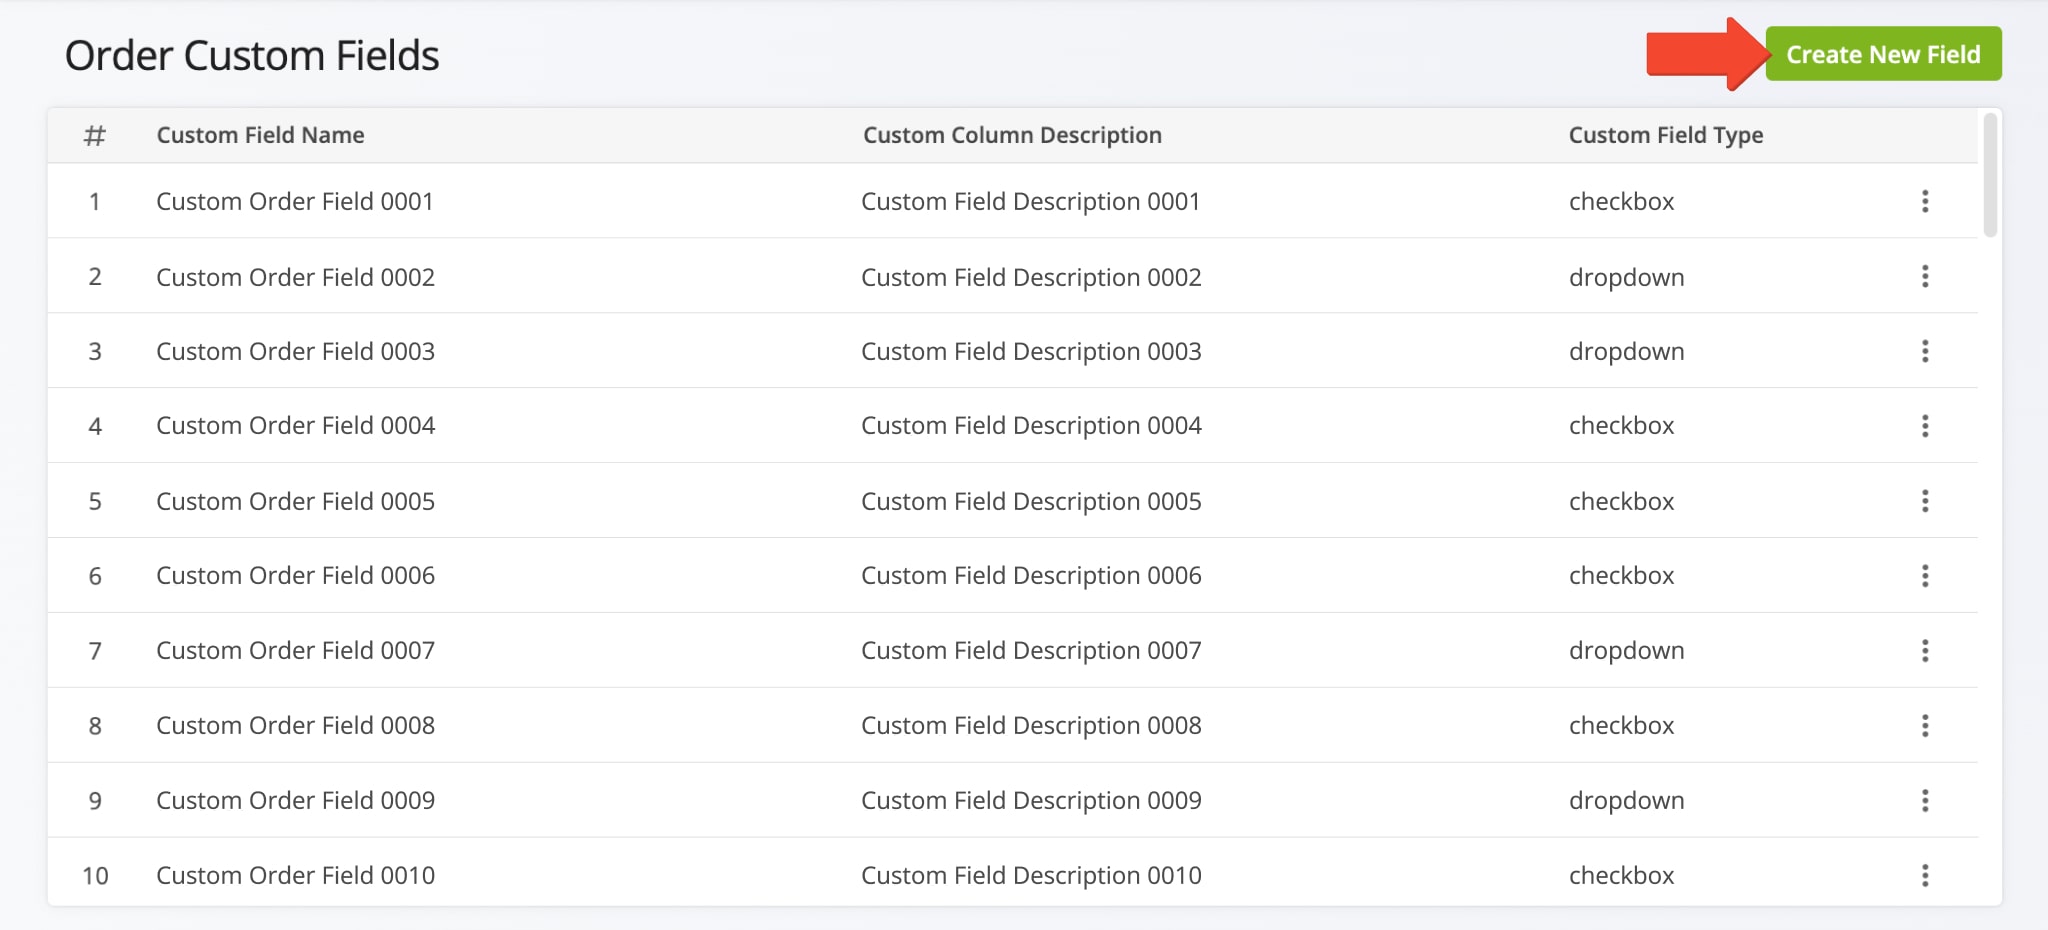This screenshot has height=930, width=2048.
Task: Click Custom Field Description 0004 cell
Action: [x=1031, y=426]
